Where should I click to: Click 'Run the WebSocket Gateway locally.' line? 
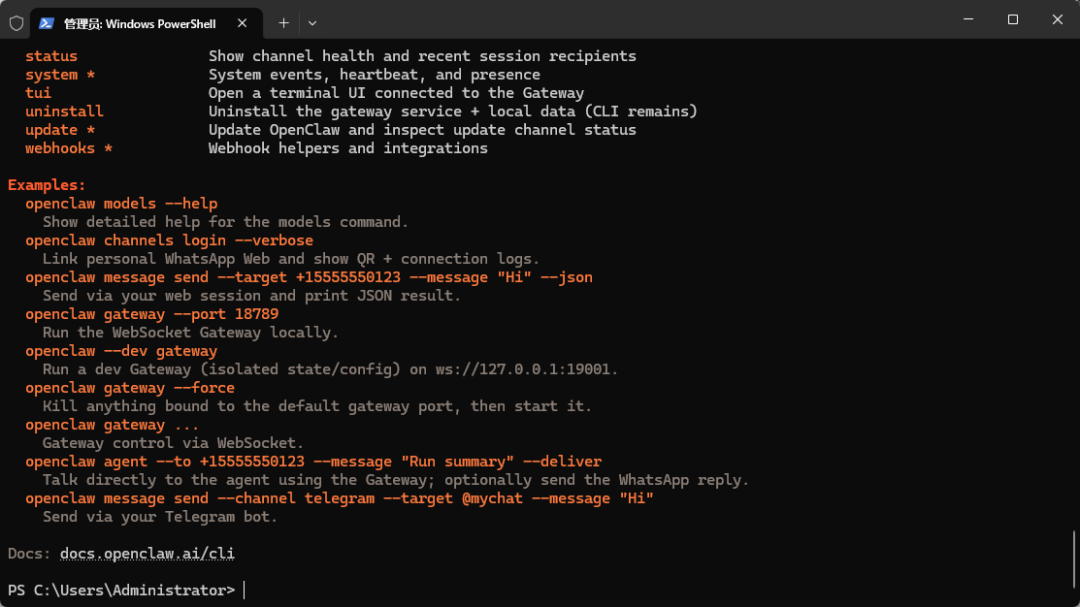191,333
